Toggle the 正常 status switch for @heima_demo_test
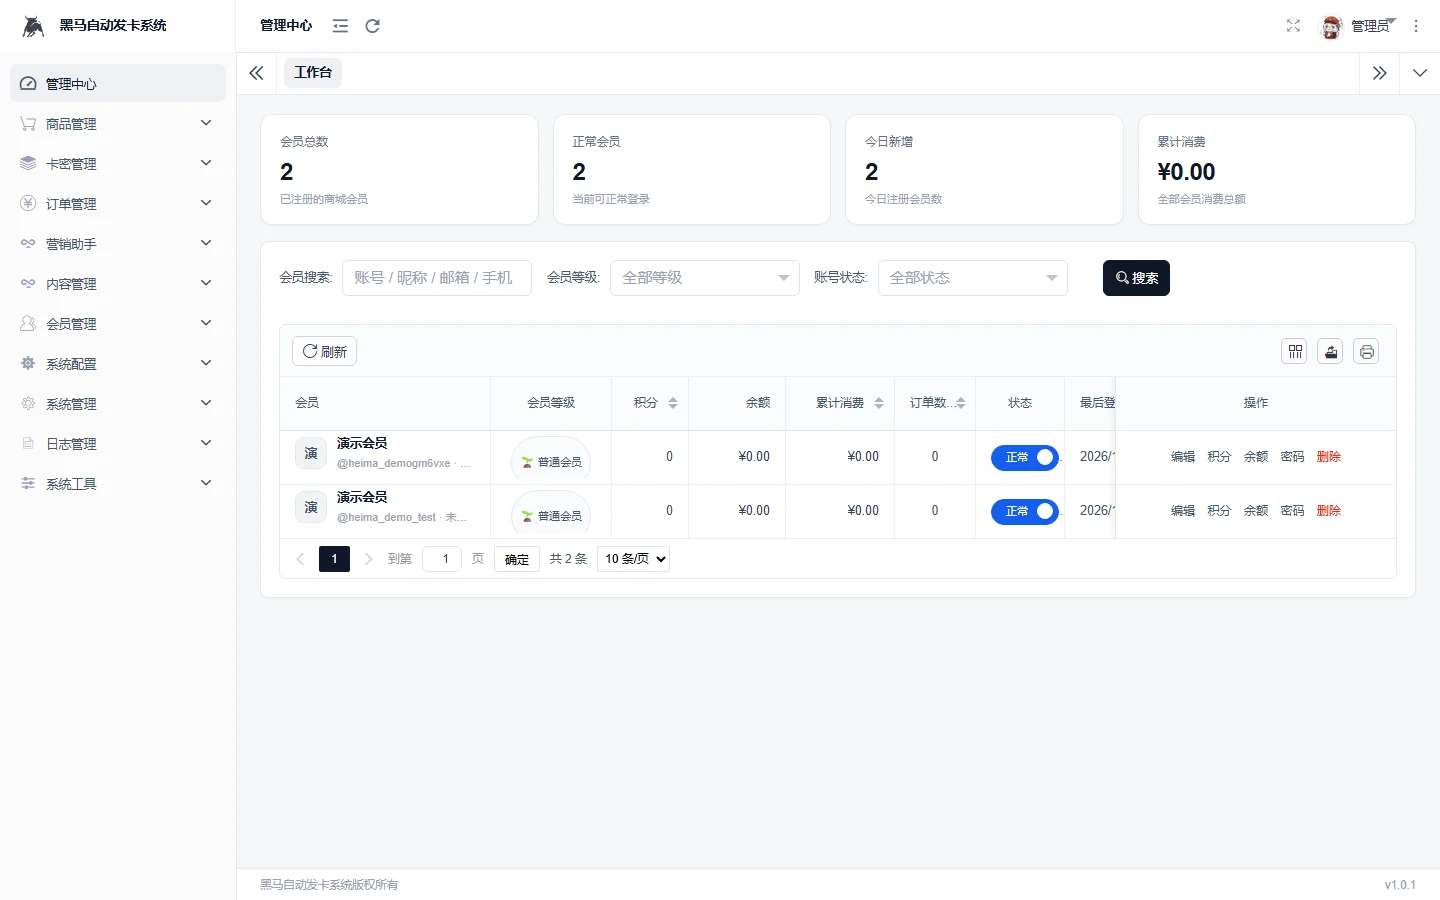Viewport: 1440px width, 900px height. pos(1025,511)
